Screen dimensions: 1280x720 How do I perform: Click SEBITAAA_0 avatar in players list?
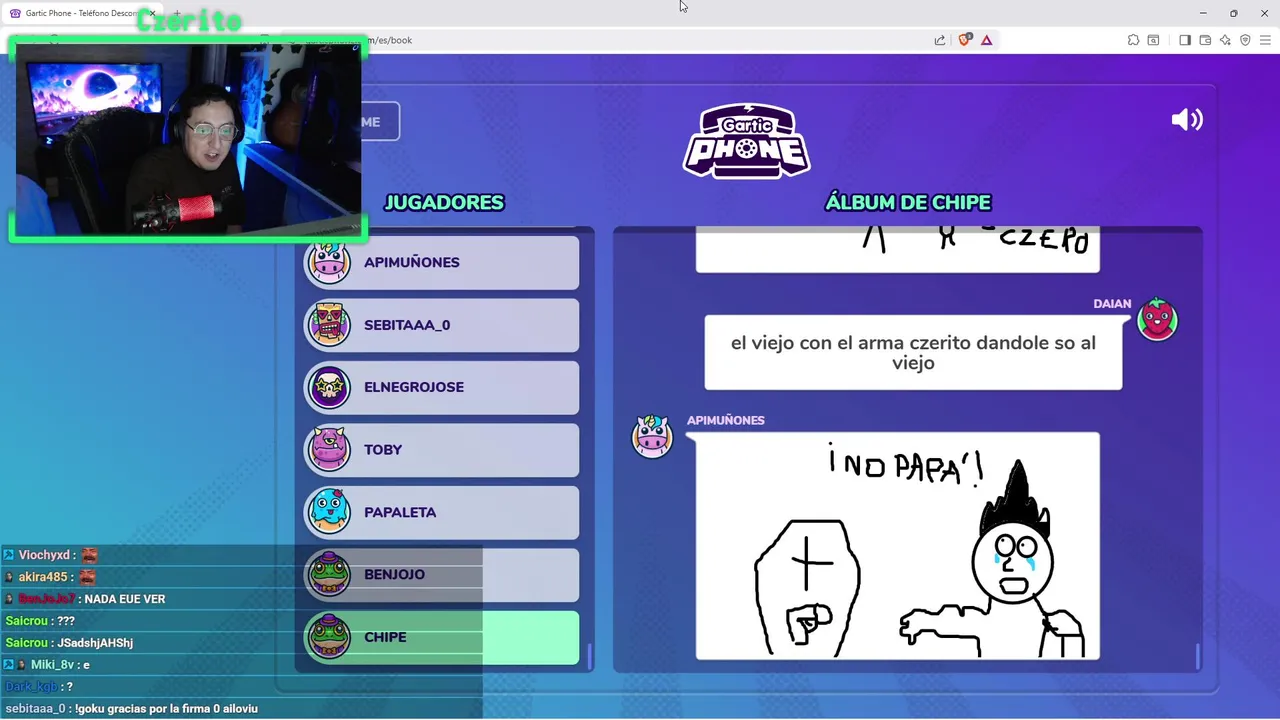329,325
